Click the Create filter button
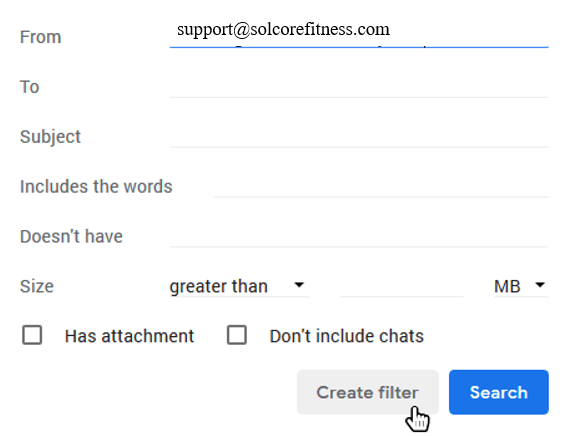Screen dimensions: 572x436 point(368,392)
